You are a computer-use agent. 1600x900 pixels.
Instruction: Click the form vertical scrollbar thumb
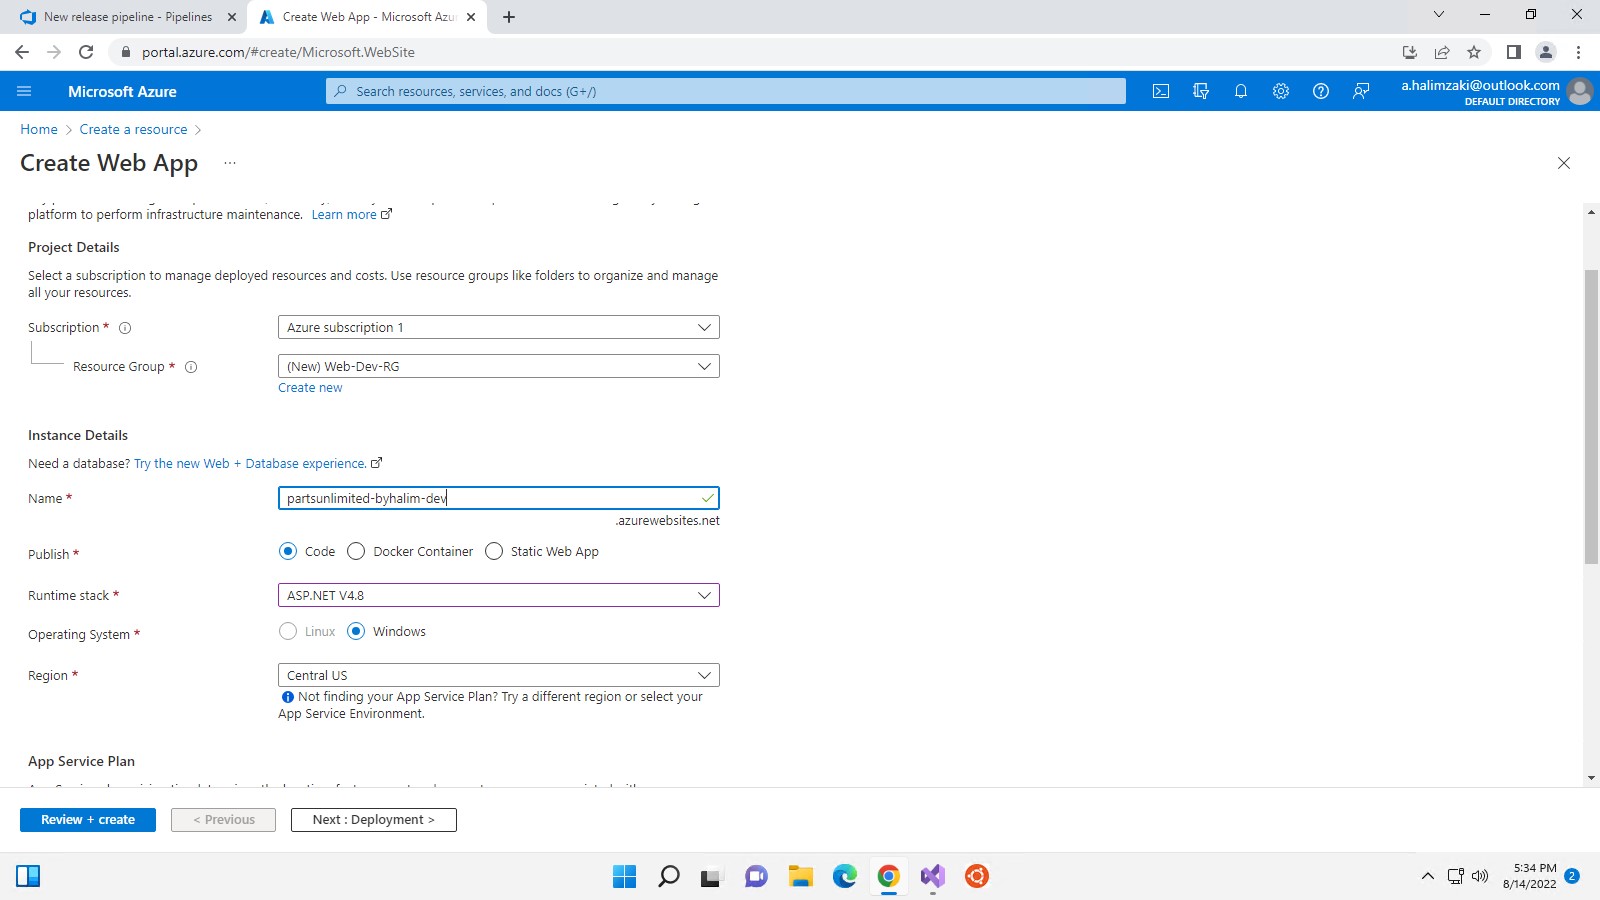coord(1591,417)
